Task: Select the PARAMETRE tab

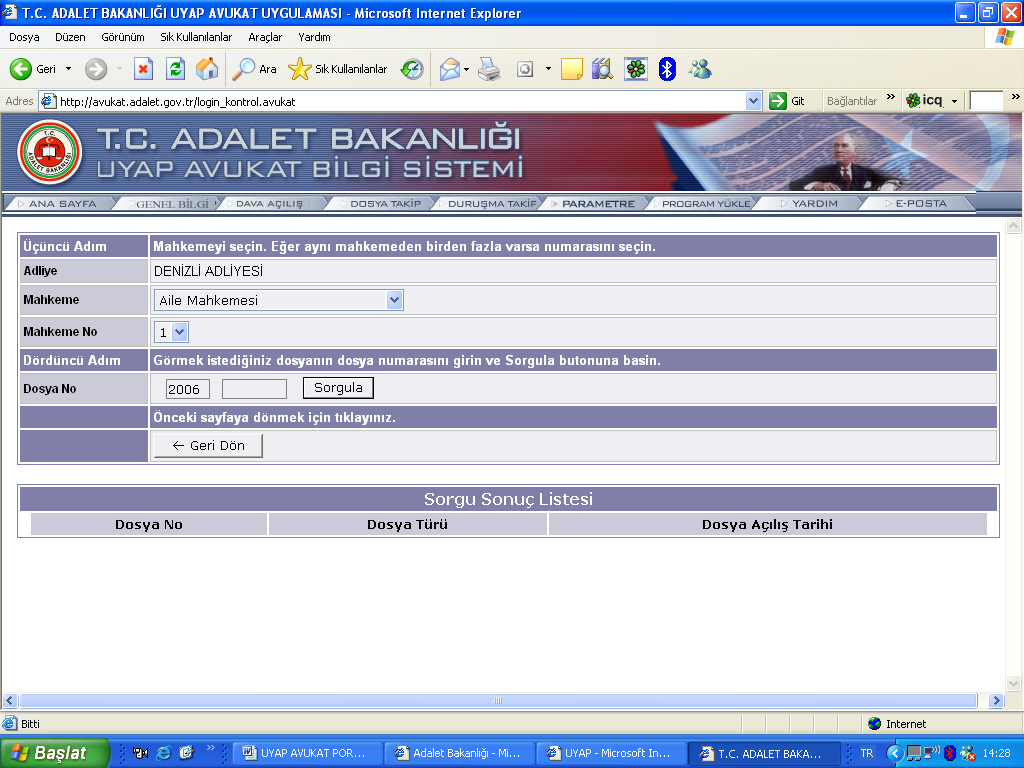Action: (598, 204)
